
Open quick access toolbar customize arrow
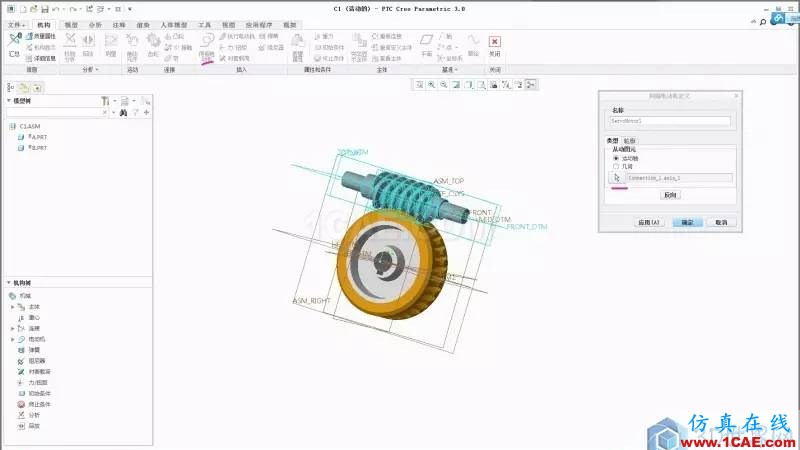coord(130,9)
